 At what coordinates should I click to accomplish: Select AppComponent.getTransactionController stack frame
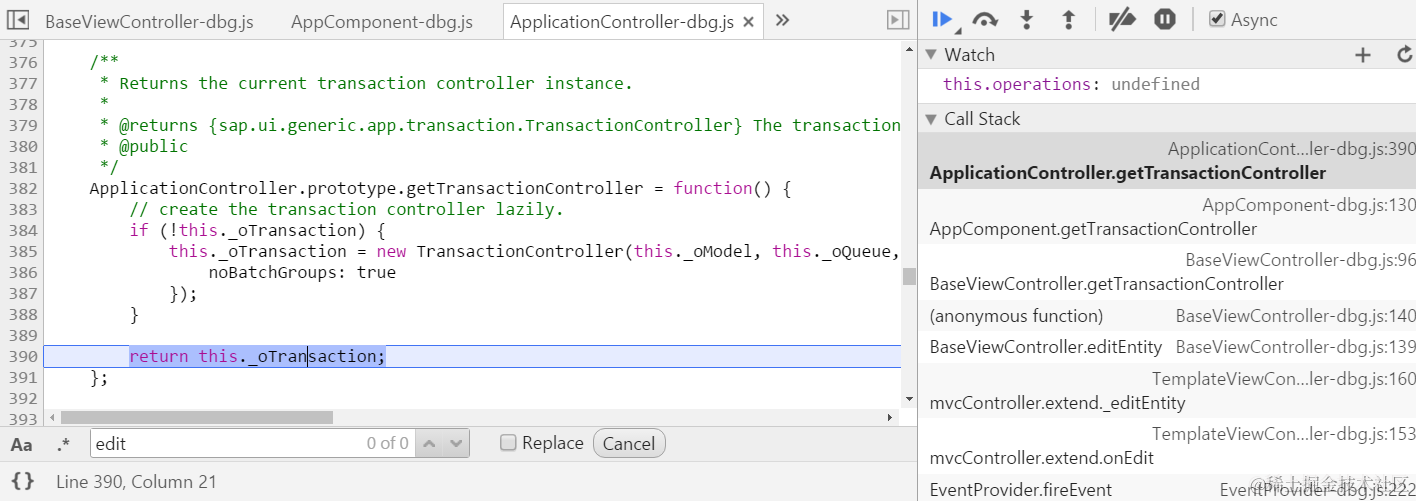tap(1167, 217)
